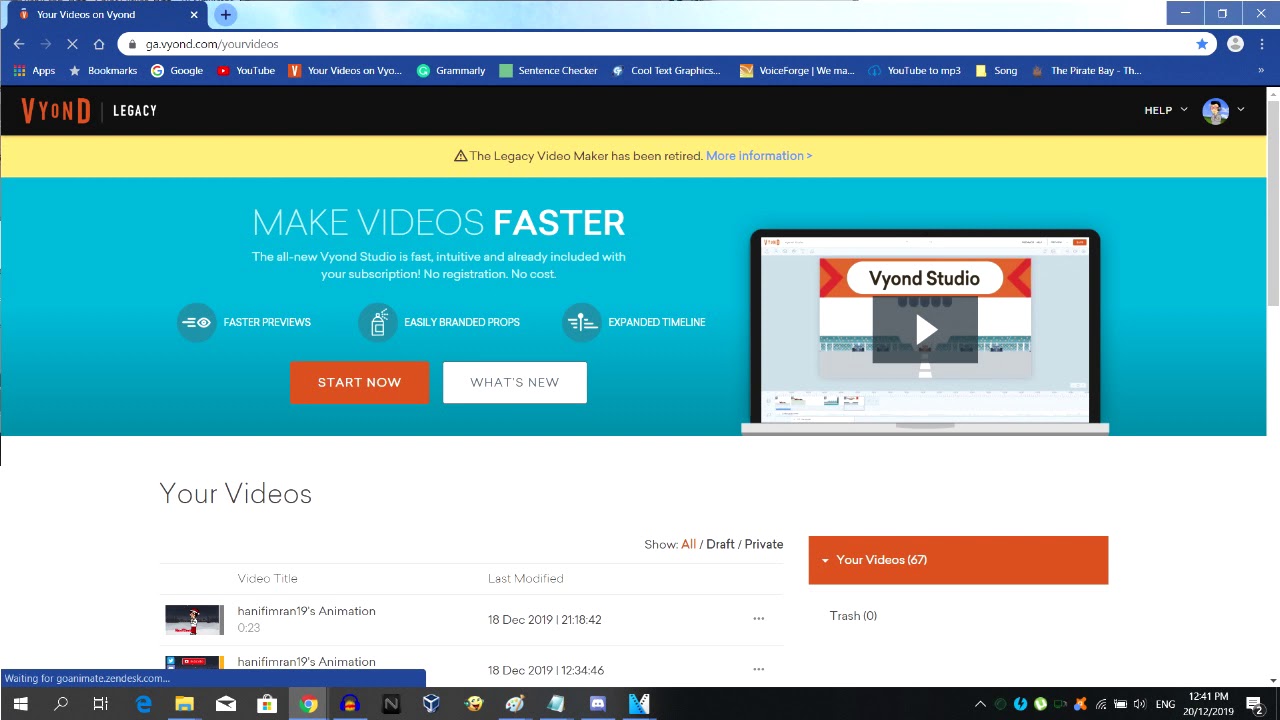Open Wi-Fi network settings in system tray
The image size is (1280, 720).
click(1101, 704)
